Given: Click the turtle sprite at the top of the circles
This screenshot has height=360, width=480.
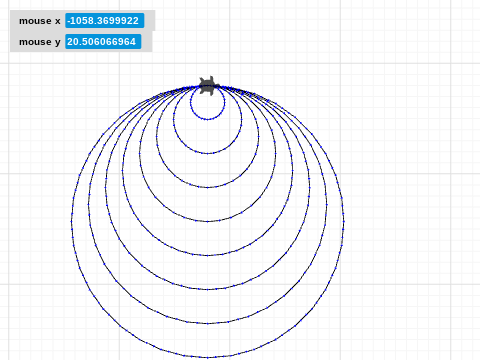Looking at the screenshot, I should coord(209,86).
